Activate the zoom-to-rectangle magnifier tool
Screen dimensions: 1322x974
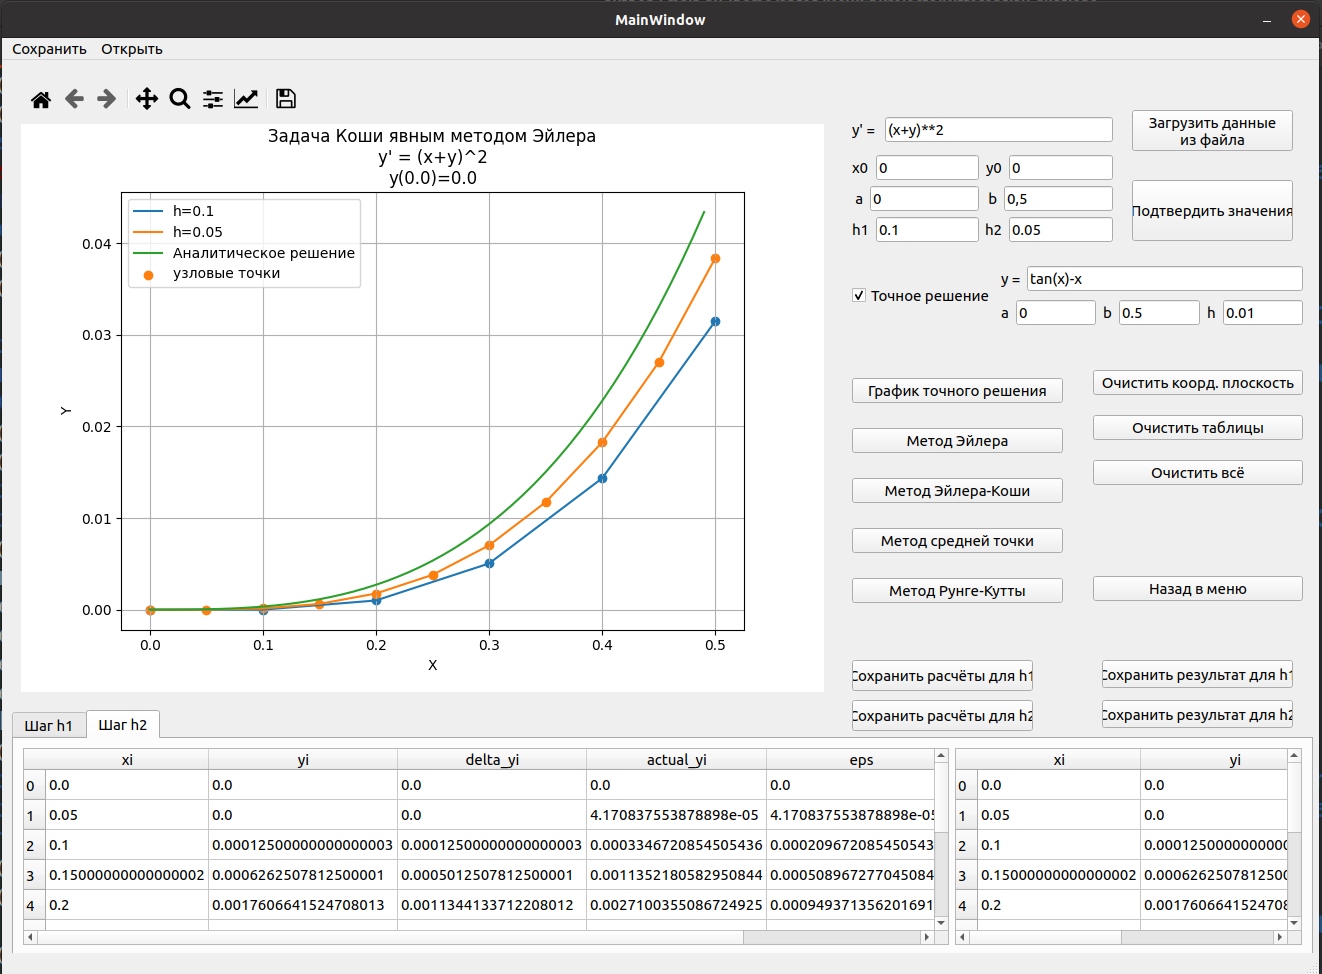(x=180, y=99)
